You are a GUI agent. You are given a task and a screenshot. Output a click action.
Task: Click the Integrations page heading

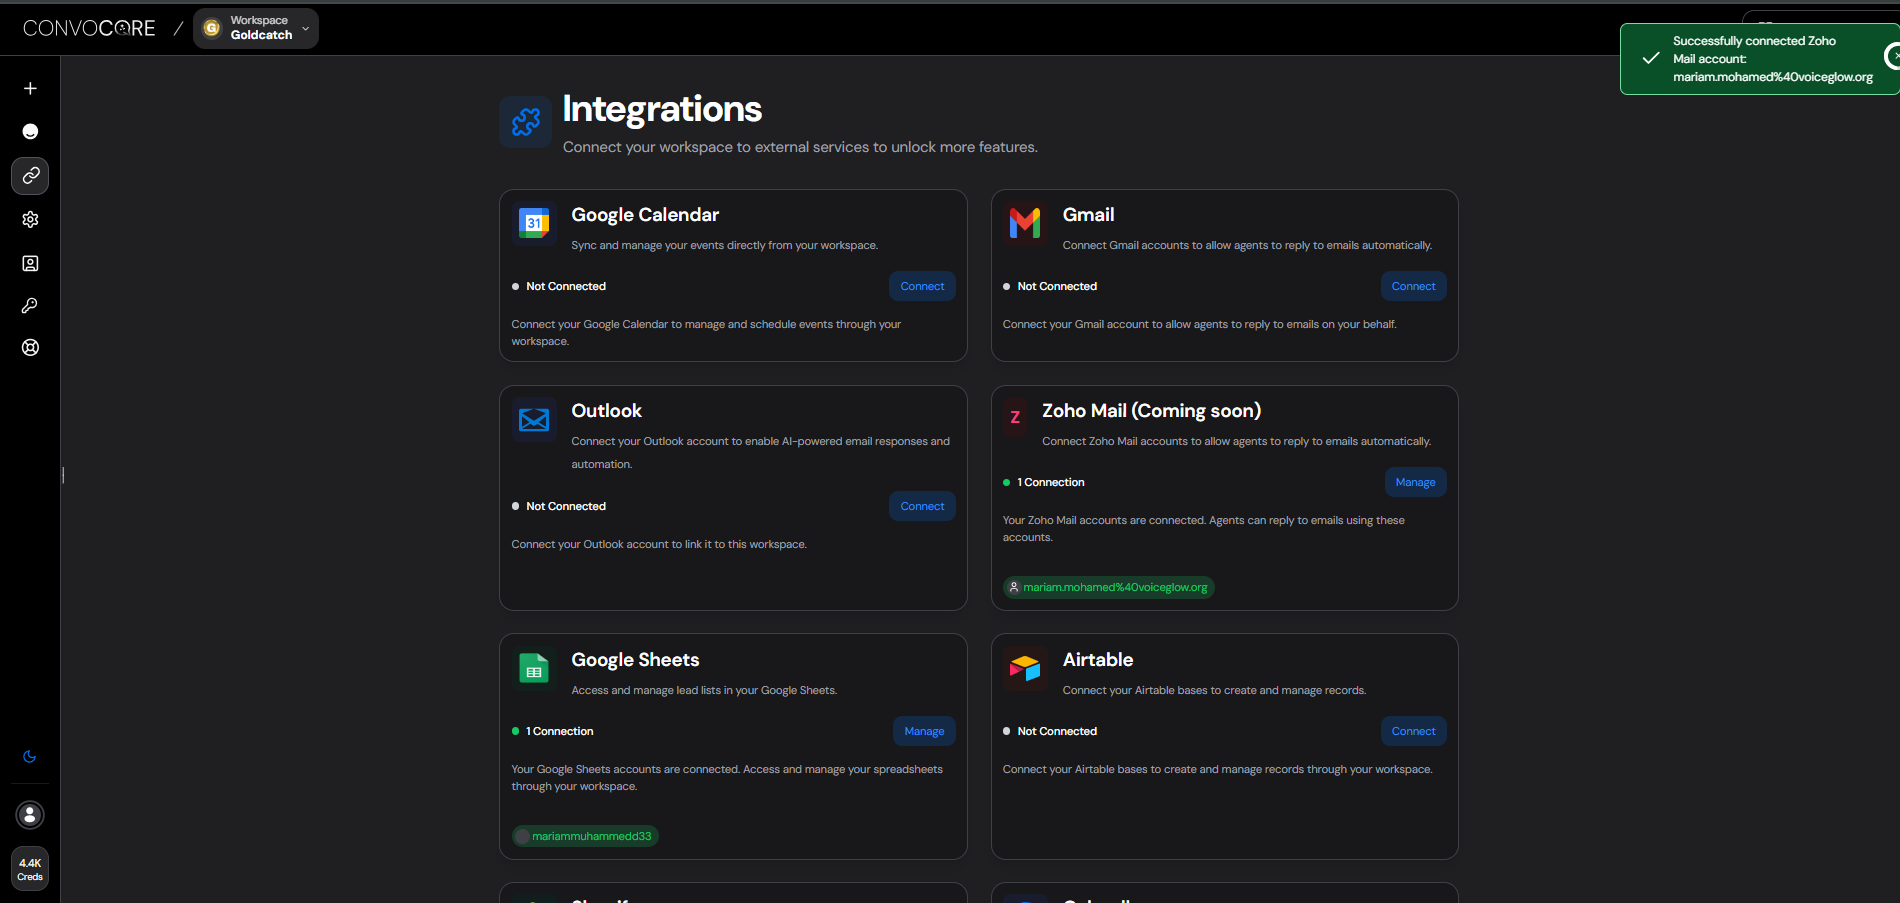click(x=662, y=109)
